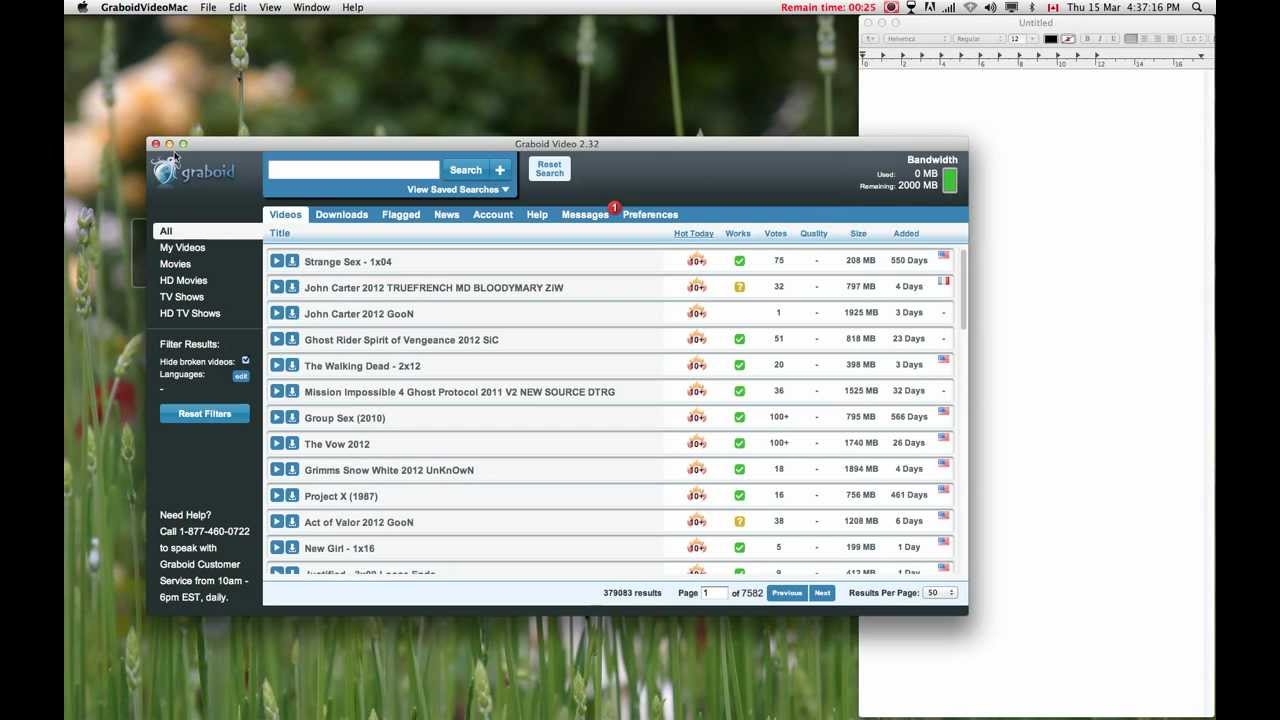Image resolution: width=1280 pixels, height=720 pixels.
Task: Toggle Italic in the Untitled TextEdit window
Action: tap(1099, 39)
